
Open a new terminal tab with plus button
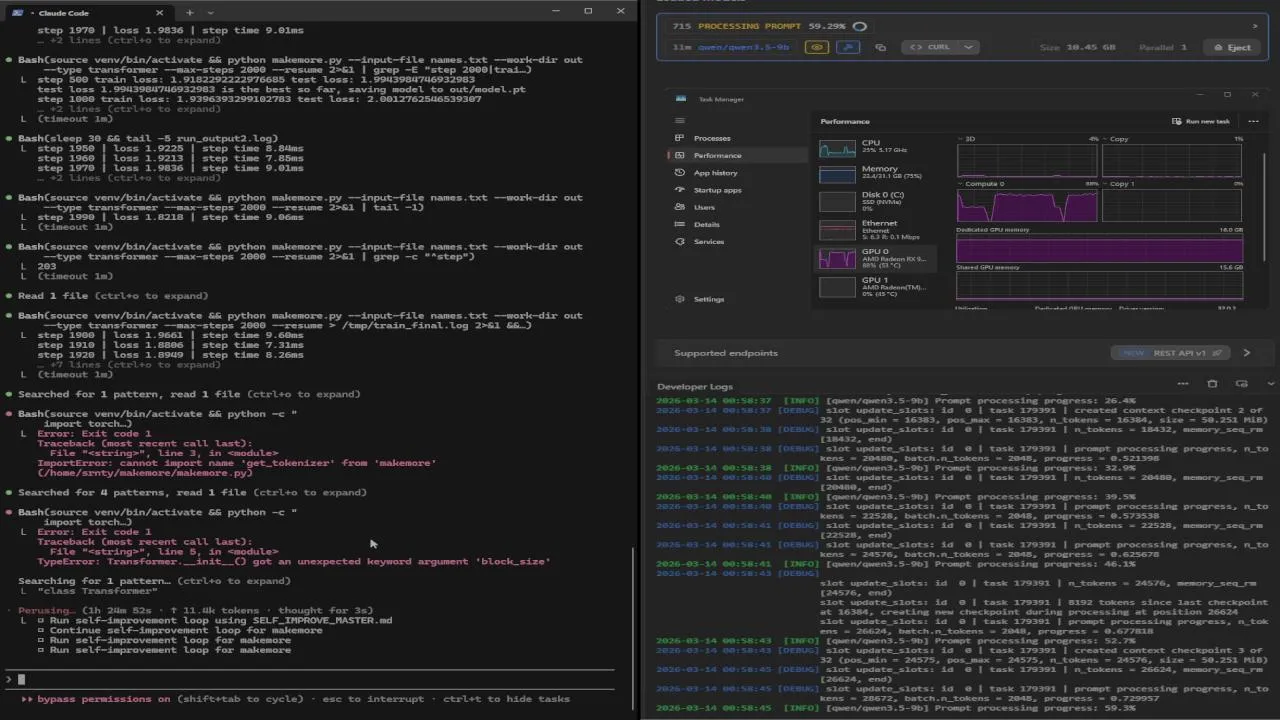[190, 12]
